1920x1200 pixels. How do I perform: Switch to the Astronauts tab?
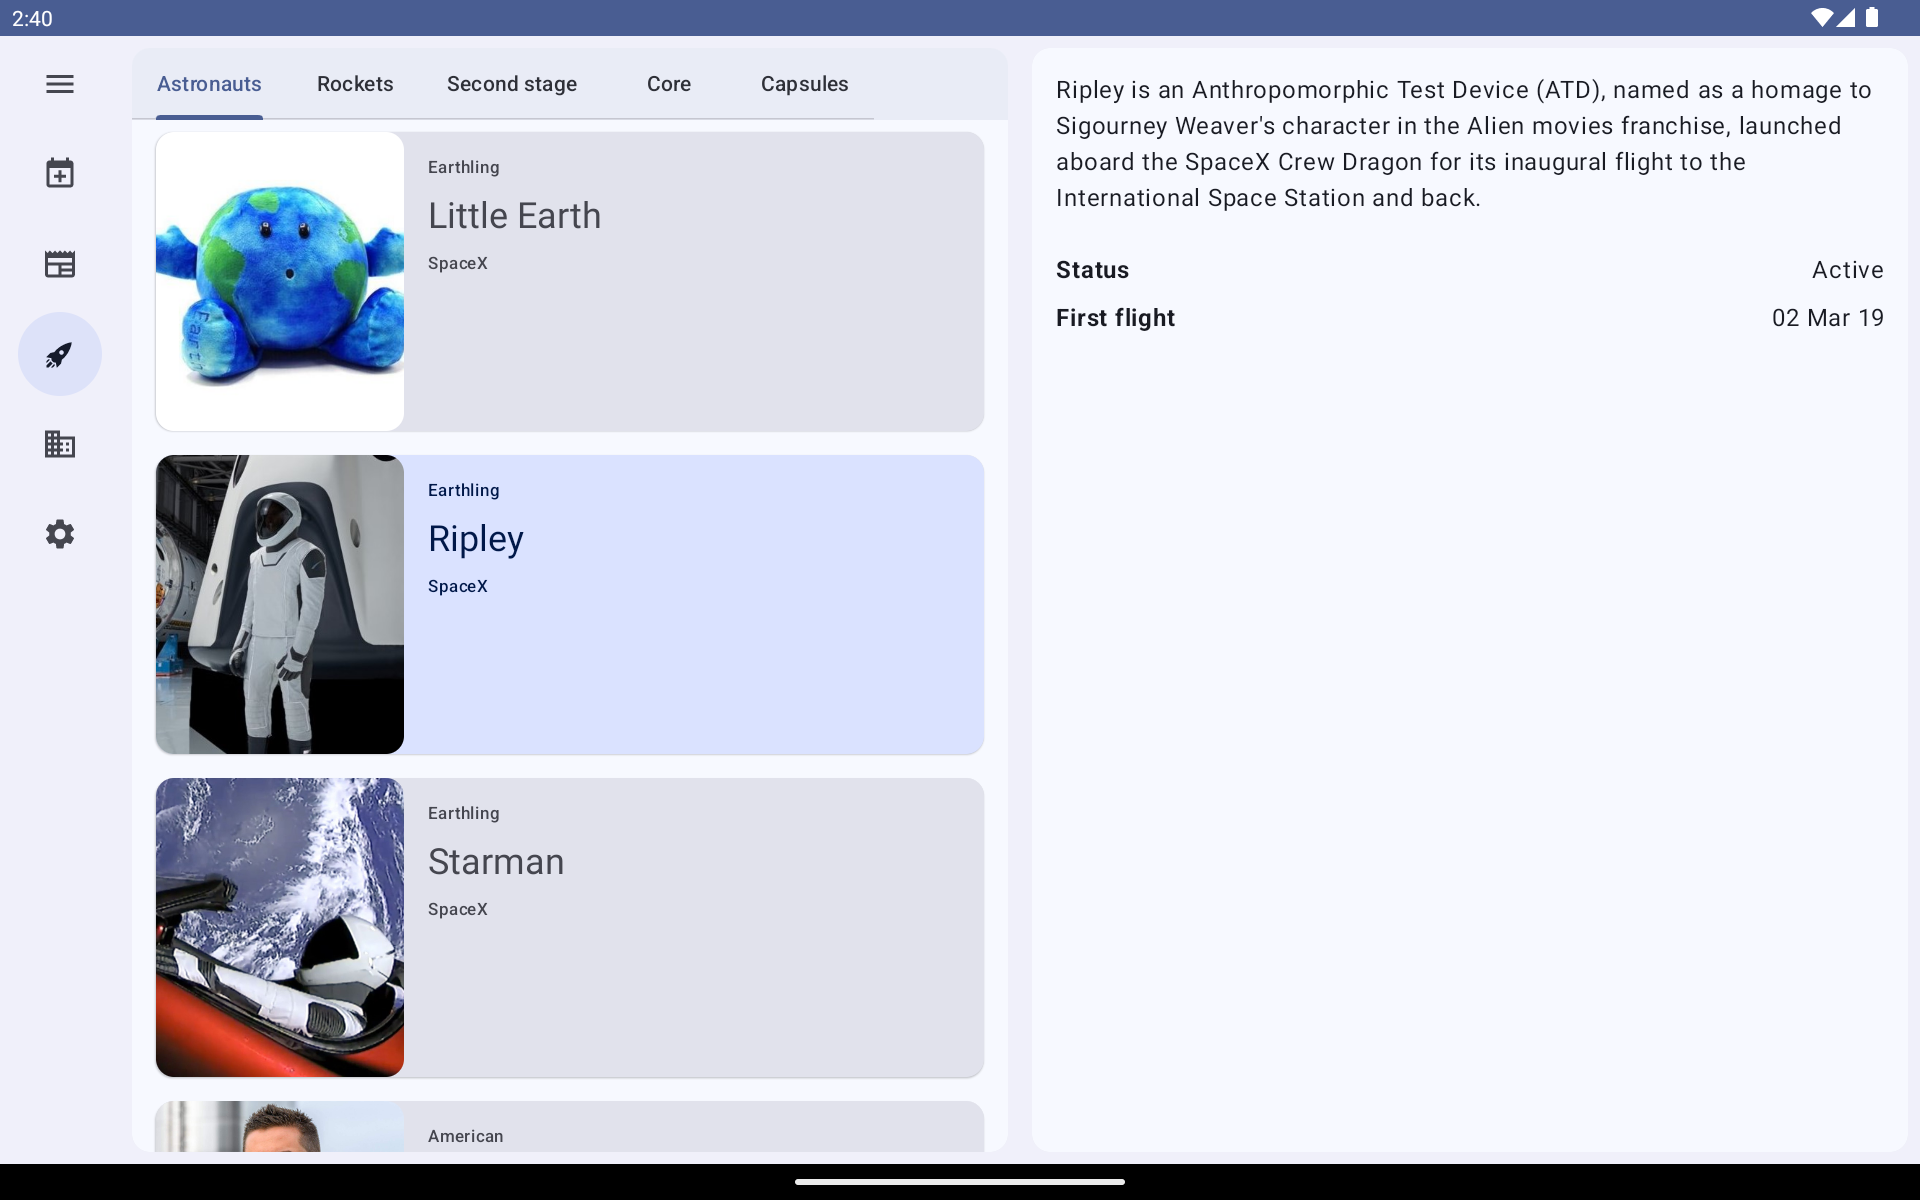(209, 84)
